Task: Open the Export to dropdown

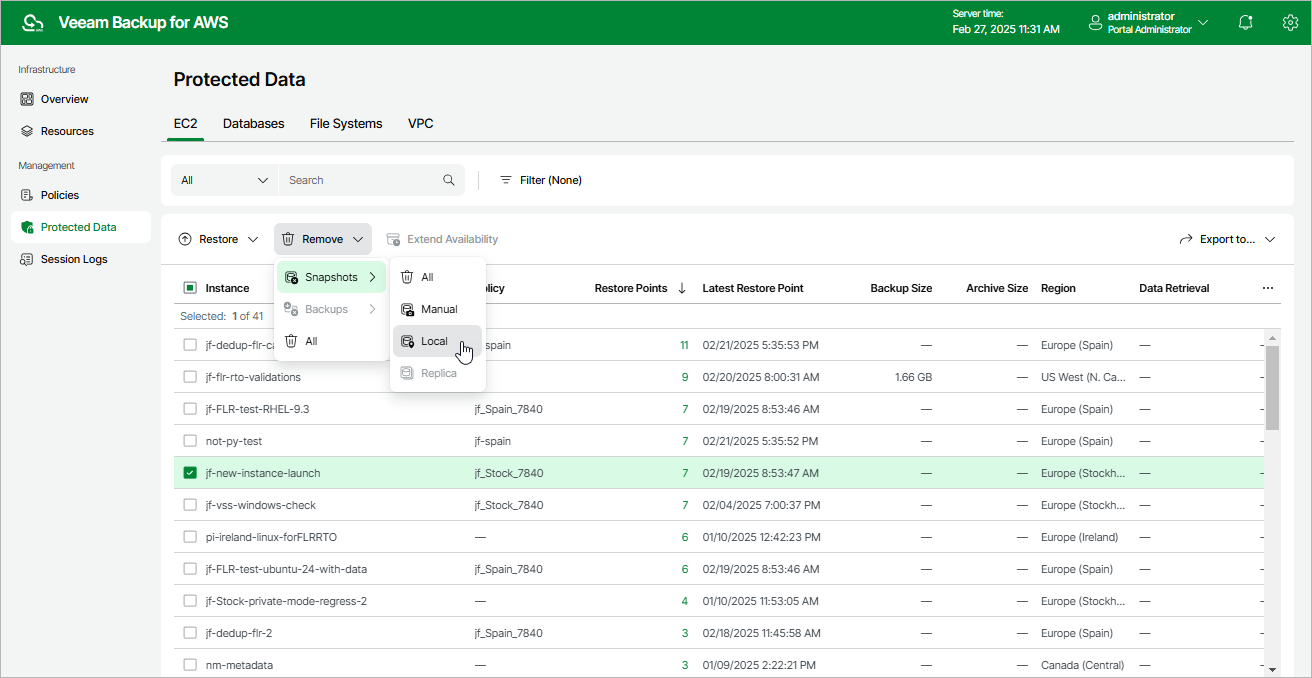Action: [x=1227, y=239]
